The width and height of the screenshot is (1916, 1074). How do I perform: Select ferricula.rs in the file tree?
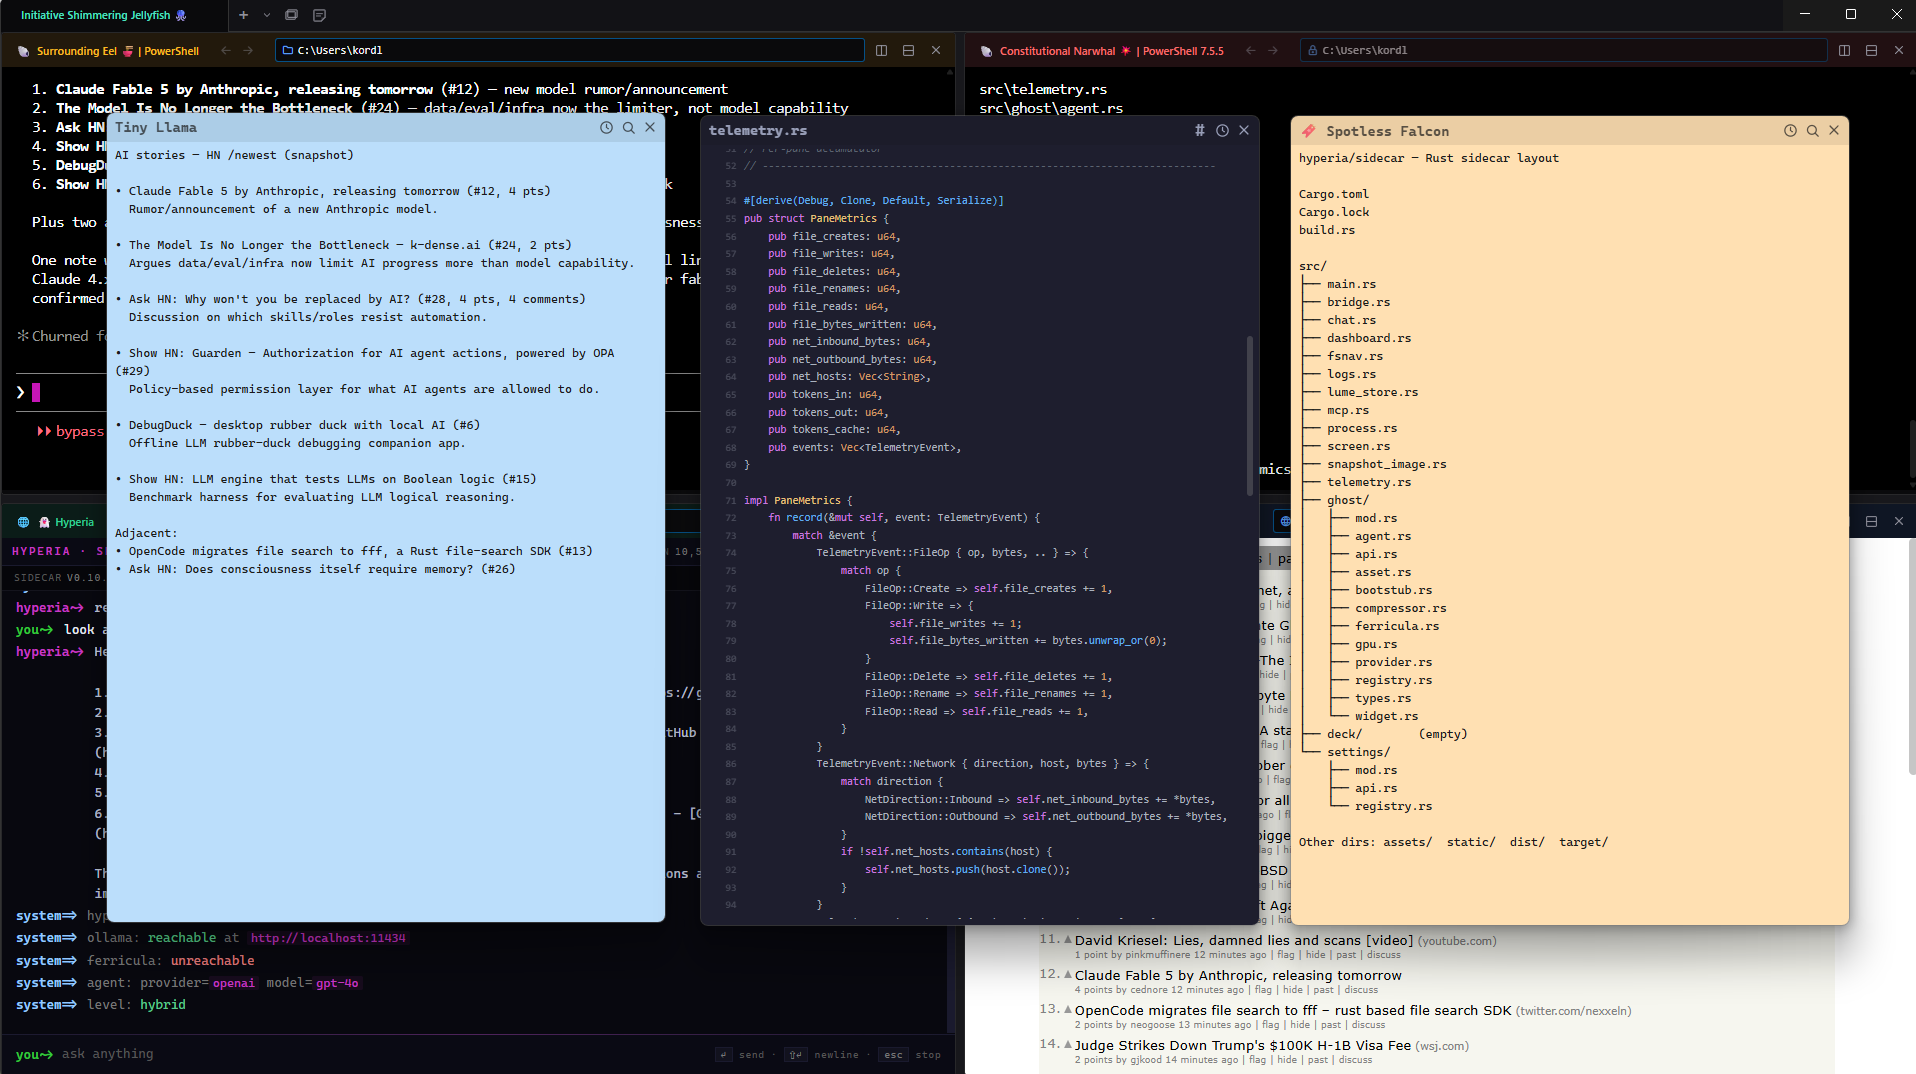coord(1397,626)
